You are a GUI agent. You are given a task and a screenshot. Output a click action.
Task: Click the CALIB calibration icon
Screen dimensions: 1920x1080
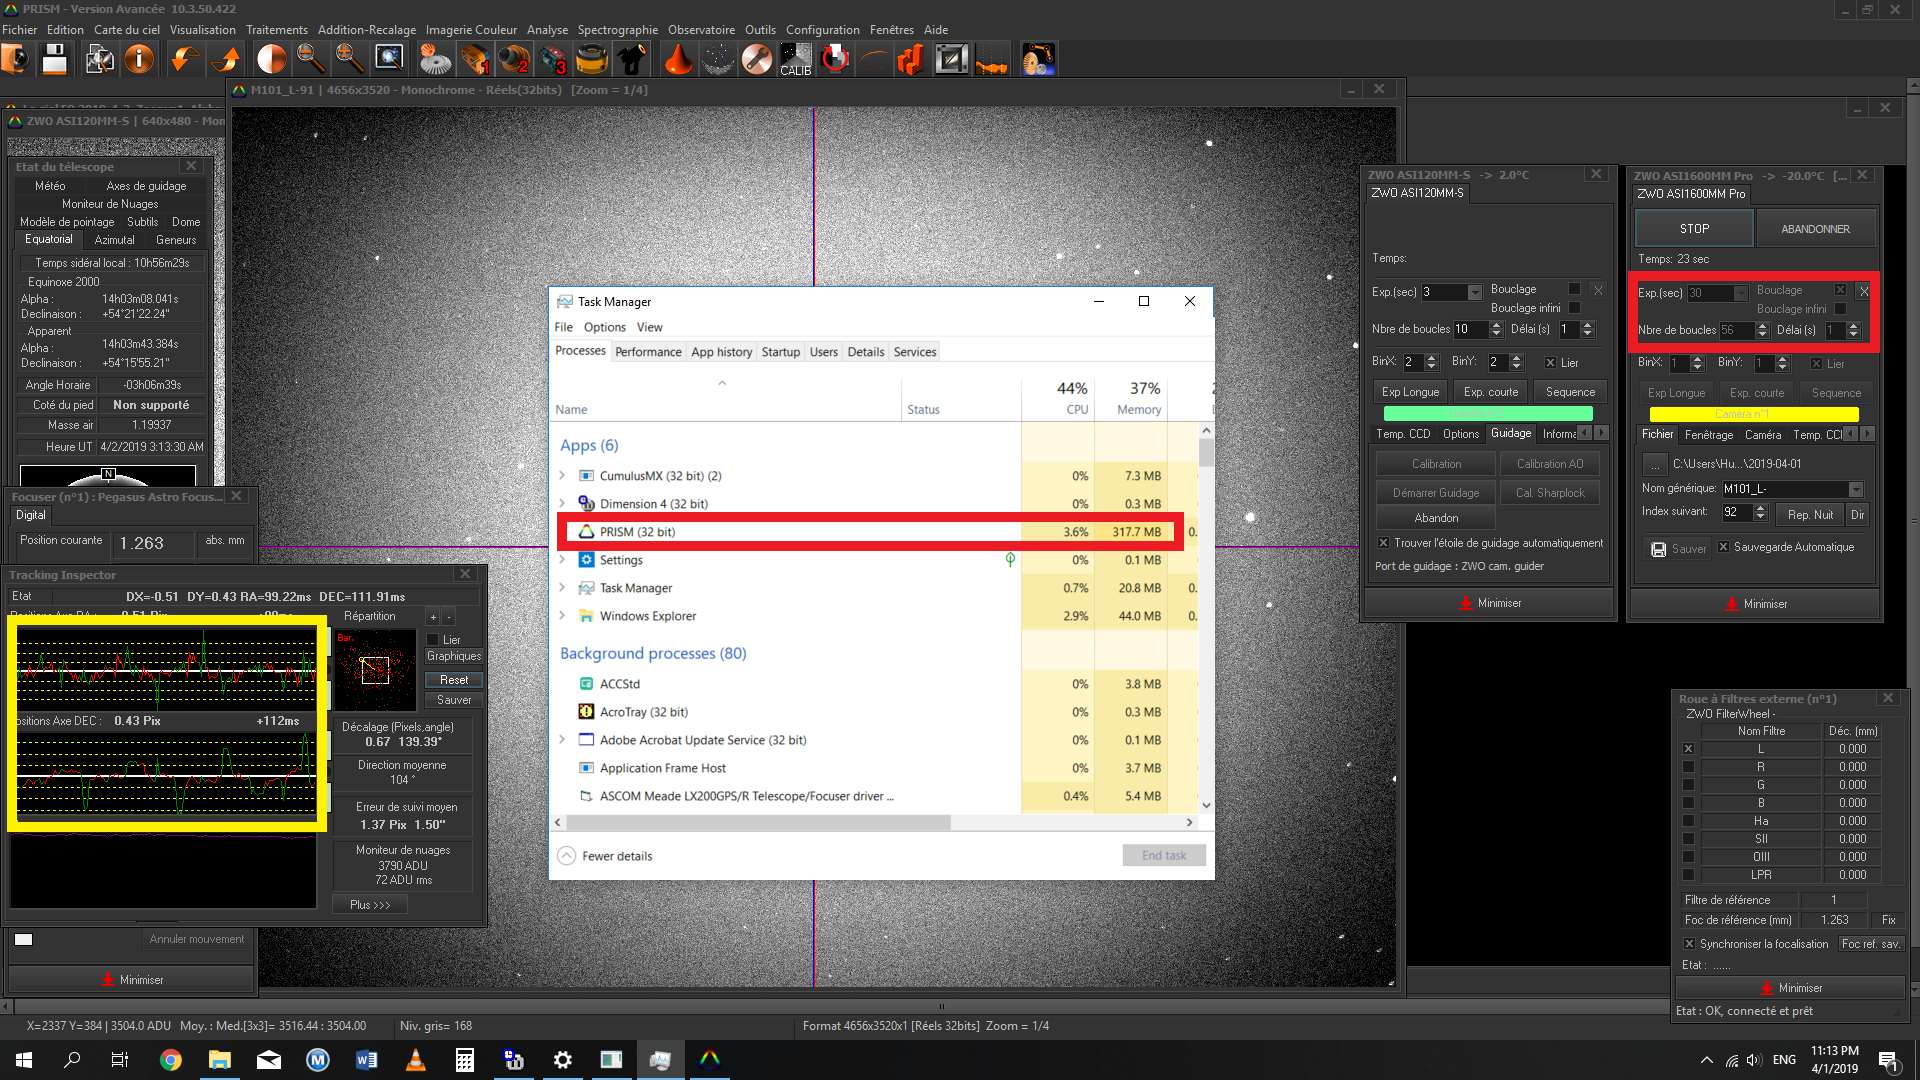796,59
